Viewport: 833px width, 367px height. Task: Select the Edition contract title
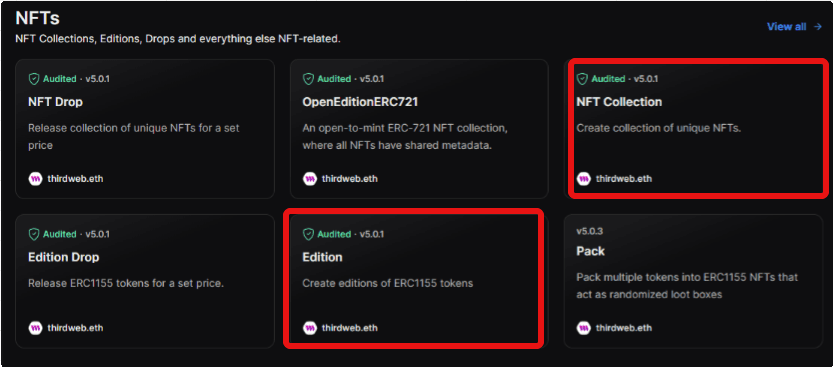click(322, 257)
